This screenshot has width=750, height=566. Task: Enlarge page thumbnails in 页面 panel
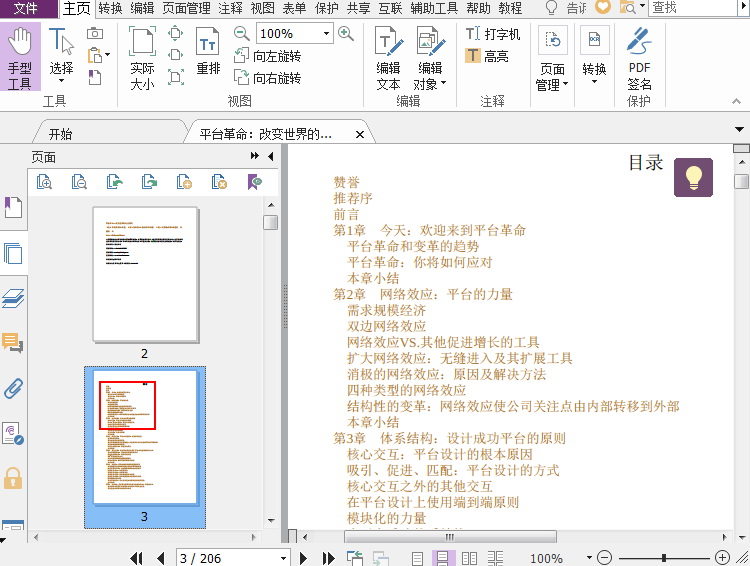coord(44,182)
